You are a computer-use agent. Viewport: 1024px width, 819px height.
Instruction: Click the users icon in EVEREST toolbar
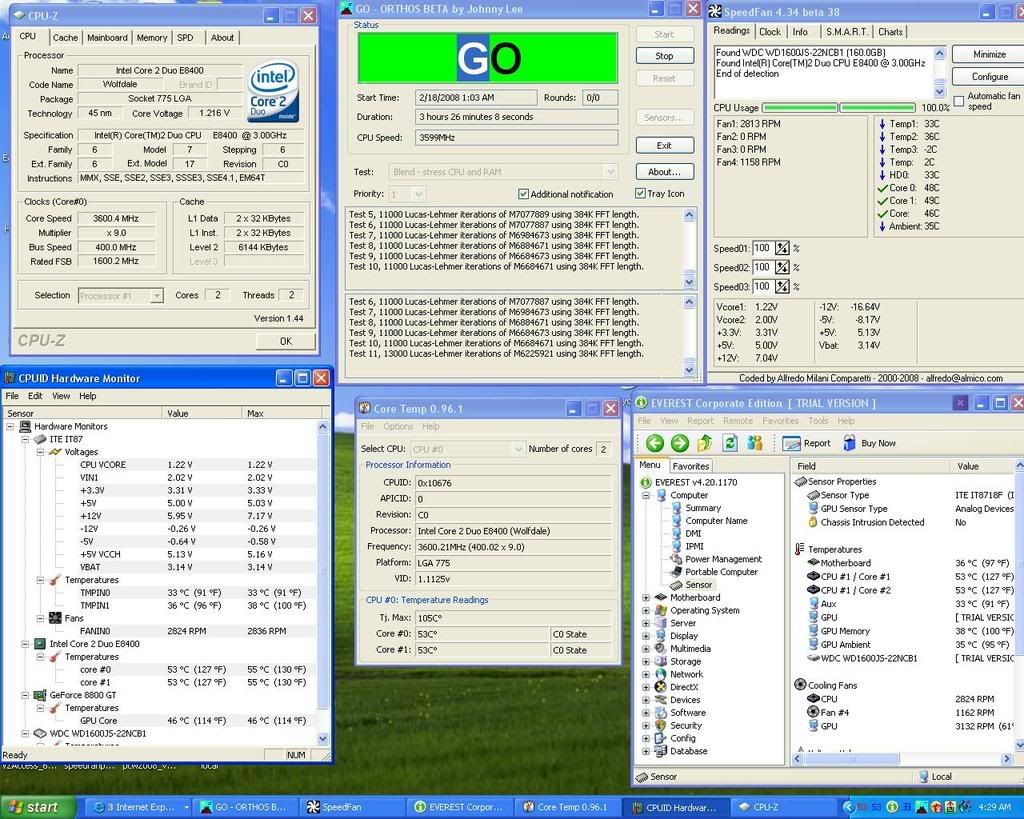click(x=753, y=443)
